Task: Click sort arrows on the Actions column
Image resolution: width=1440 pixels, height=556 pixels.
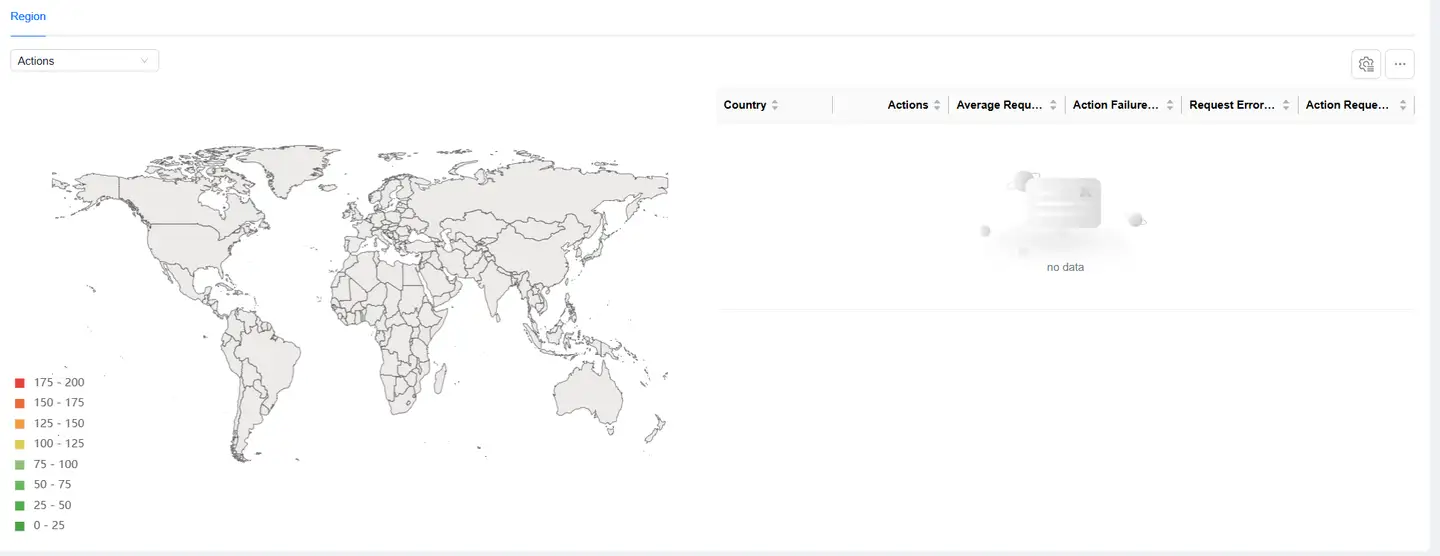Action: 937,105
